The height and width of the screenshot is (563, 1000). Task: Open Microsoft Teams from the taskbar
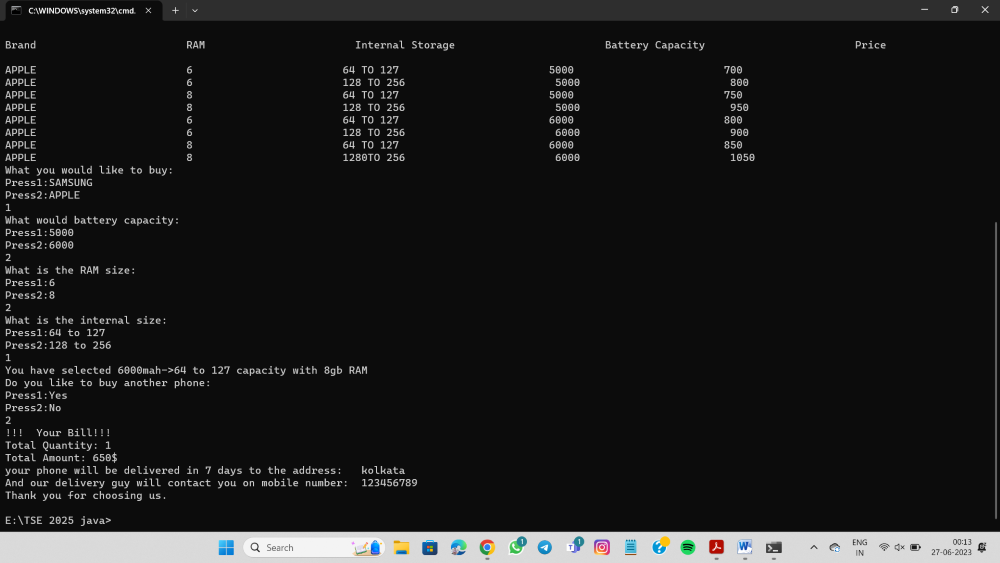pos(573,547)
